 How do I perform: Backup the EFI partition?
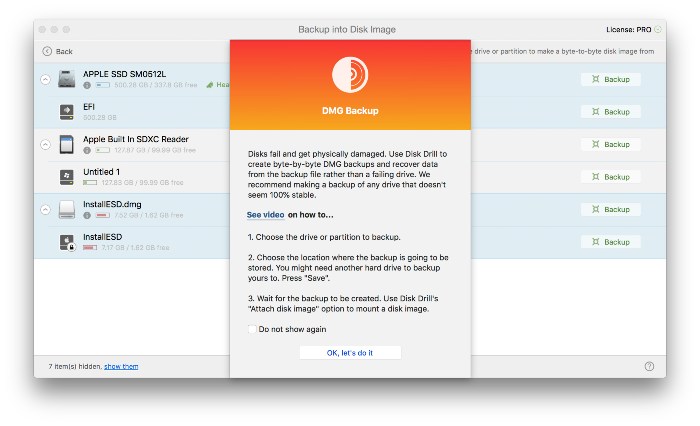click(611, 112)
